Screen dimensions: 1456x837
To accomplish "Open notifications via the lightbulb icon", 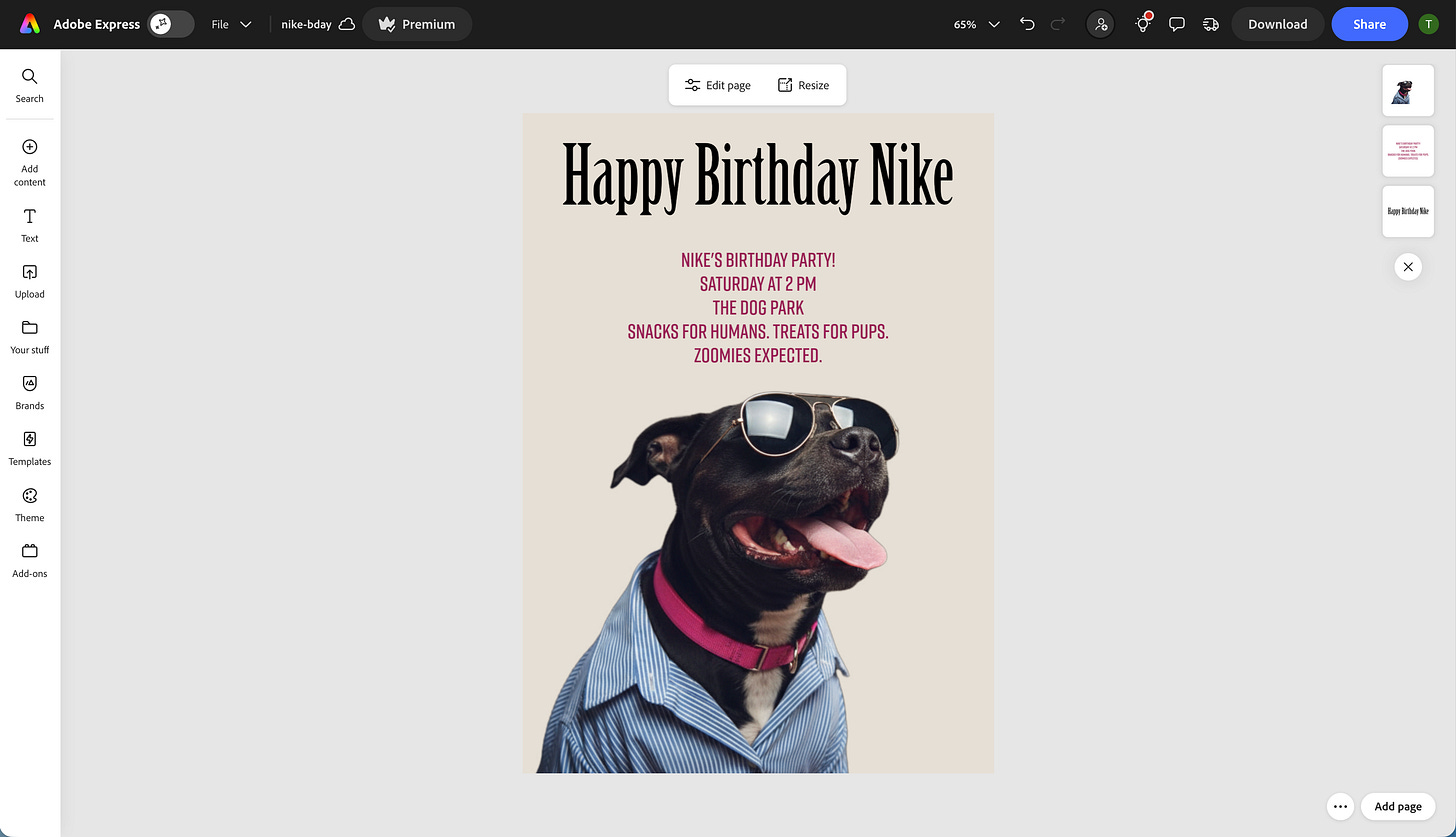I will 1142,24.
